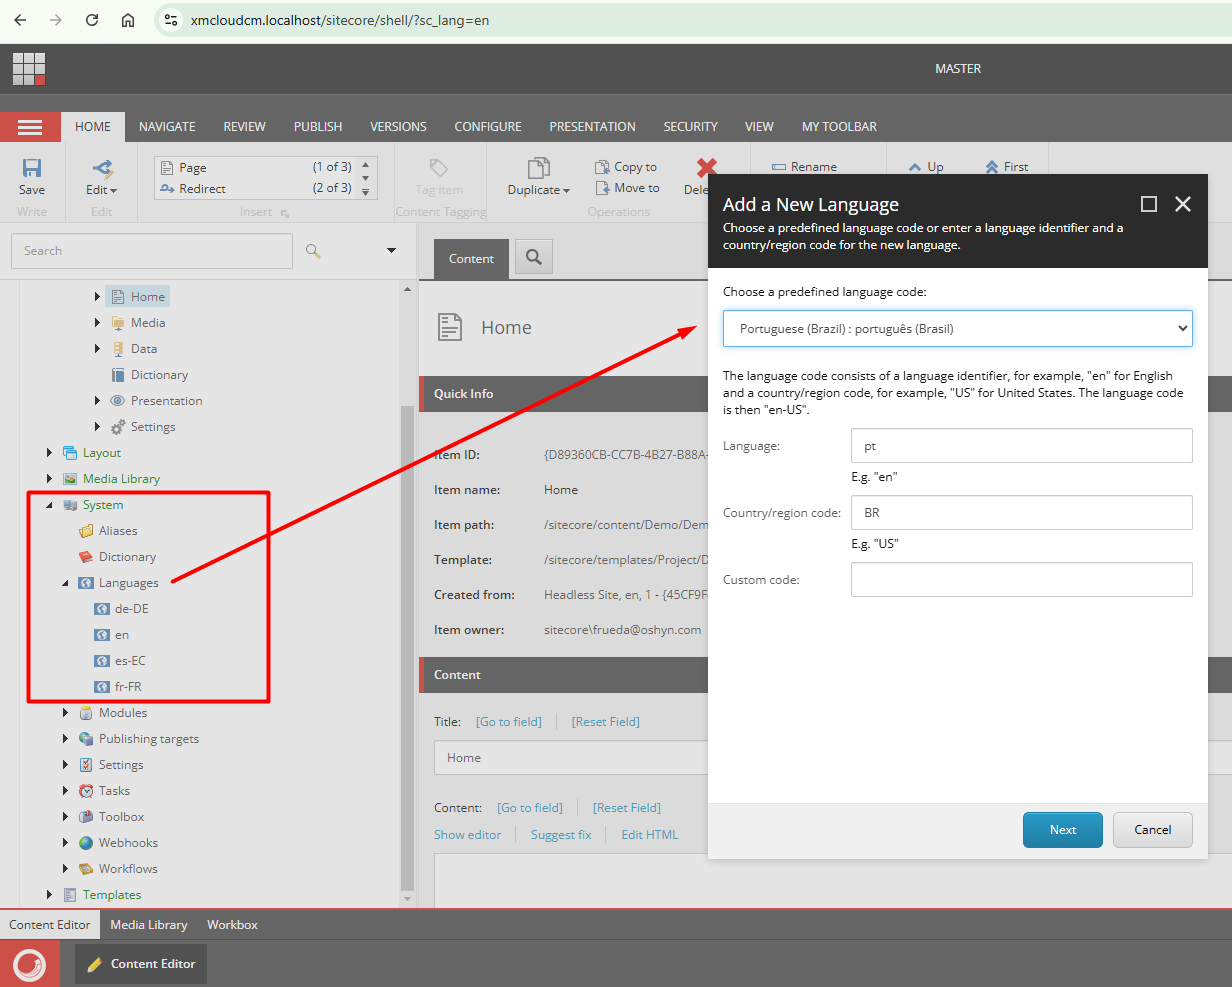Click the Language text field containing pt
Screen dimensions: 1232x987
(1021, 446)
